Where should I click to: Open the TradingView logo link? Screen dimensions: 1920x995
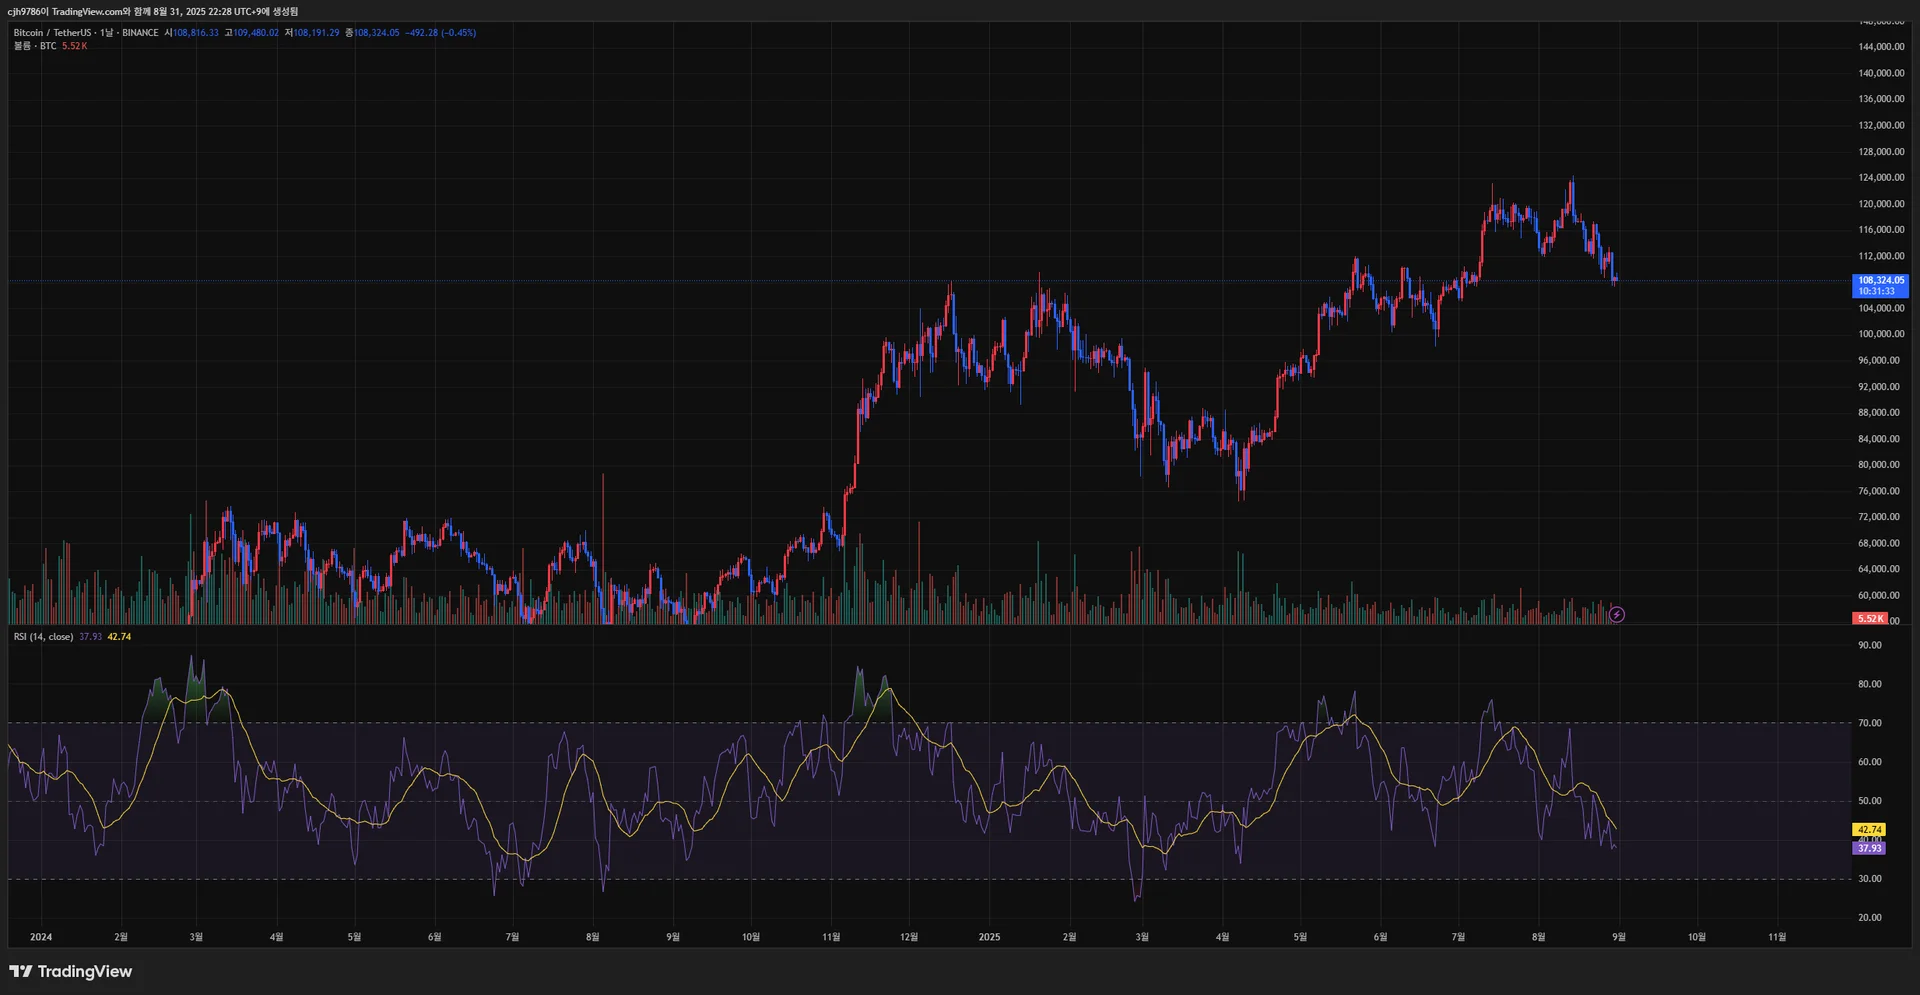pyautogui.click(x=70, y=971)
